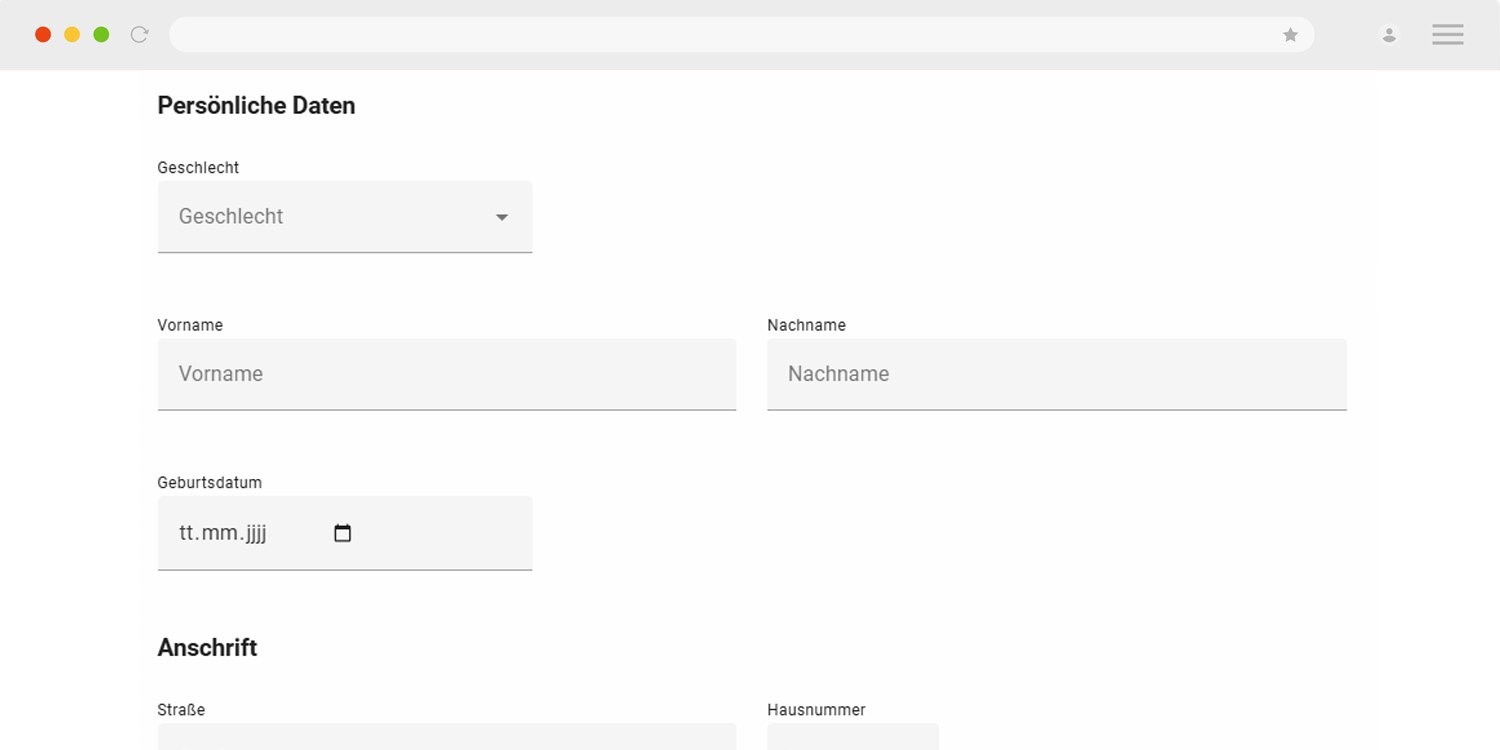Screen dimensions: 1500x750
Task: Bookmark this page with the star icon
Action: point(1290,35)
